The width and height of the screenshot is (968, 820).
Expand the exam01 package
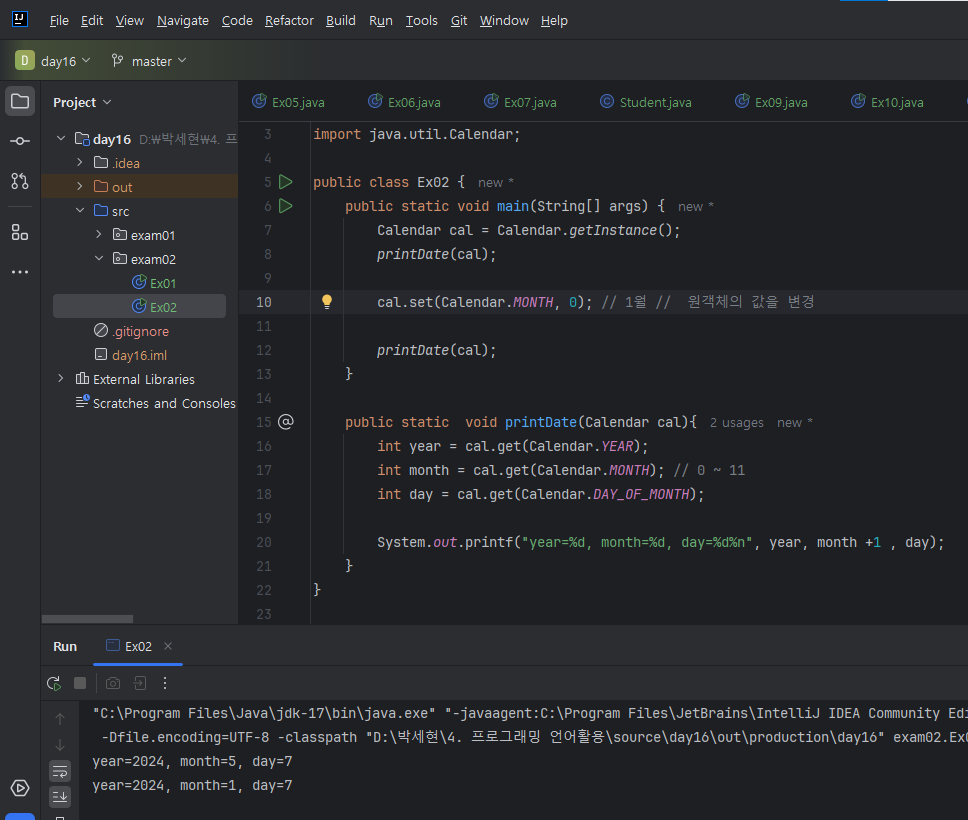tap(98, 235)
